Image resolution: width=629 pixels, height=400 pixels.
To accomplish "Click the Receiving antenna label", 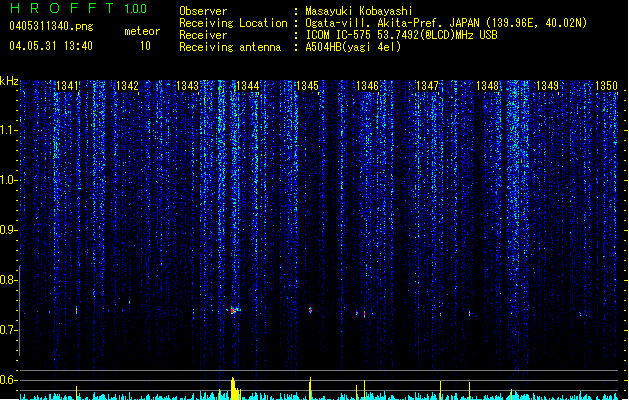I will point(230,47).
